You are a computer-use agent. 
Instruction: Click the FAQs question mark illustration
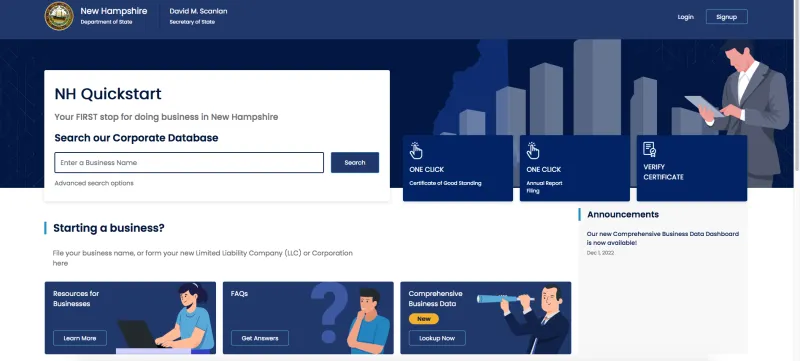329,312
